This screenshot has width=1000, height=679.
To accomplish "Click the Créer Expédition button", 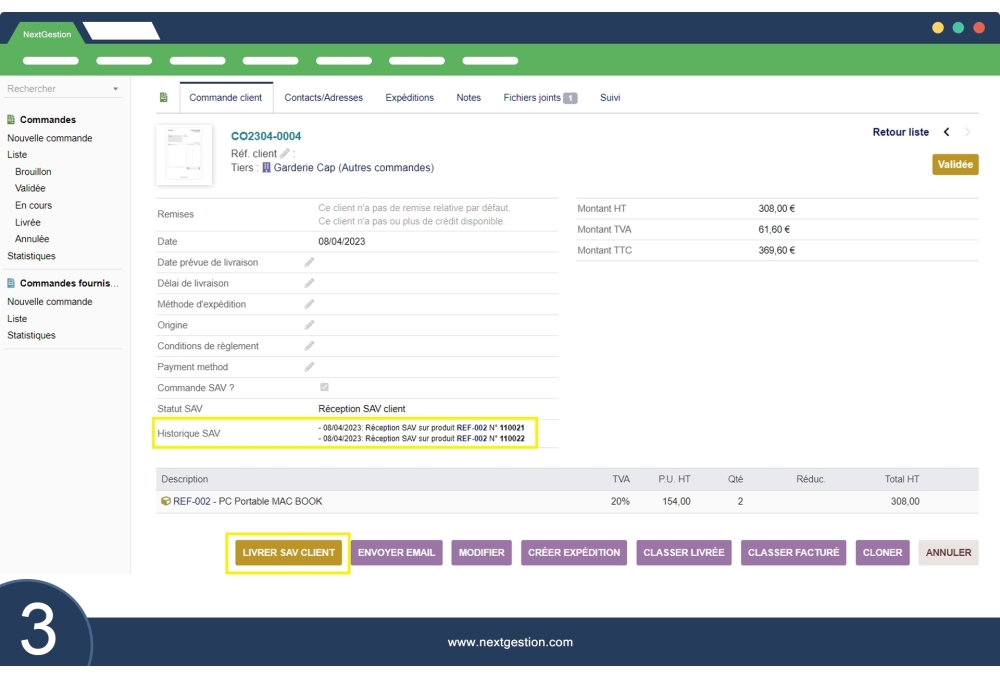I will [x=575, y=552].
